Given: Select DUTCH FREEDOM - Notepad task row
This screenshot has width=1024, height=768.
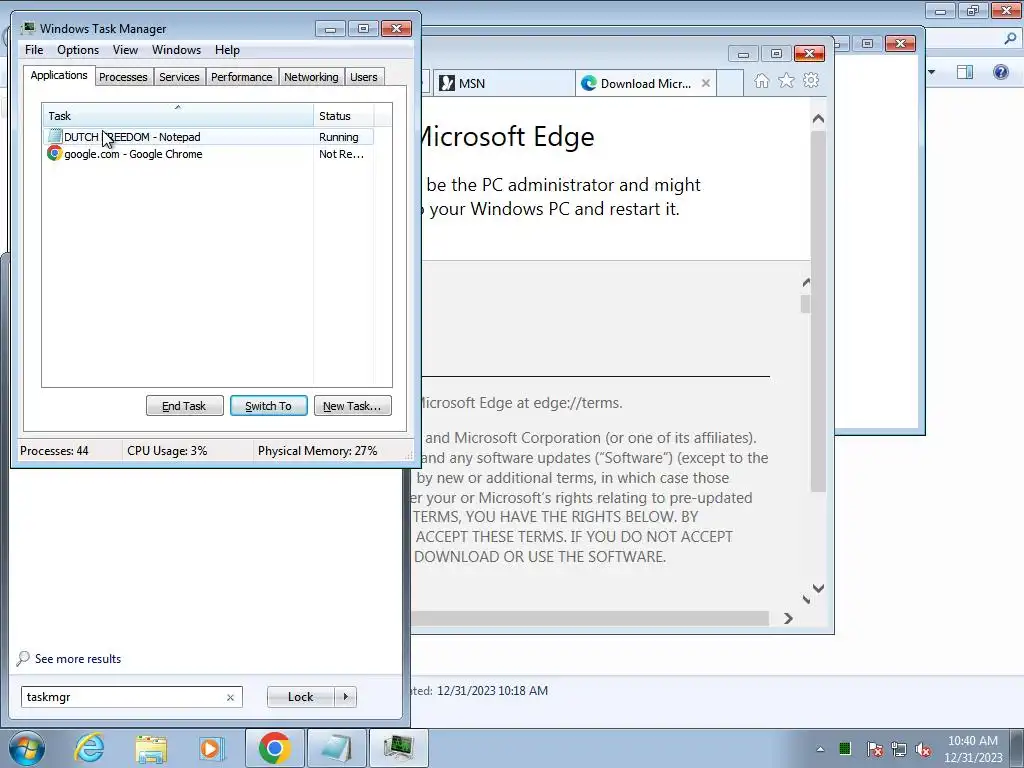Looking at the screenshot, I should point(209,136).
